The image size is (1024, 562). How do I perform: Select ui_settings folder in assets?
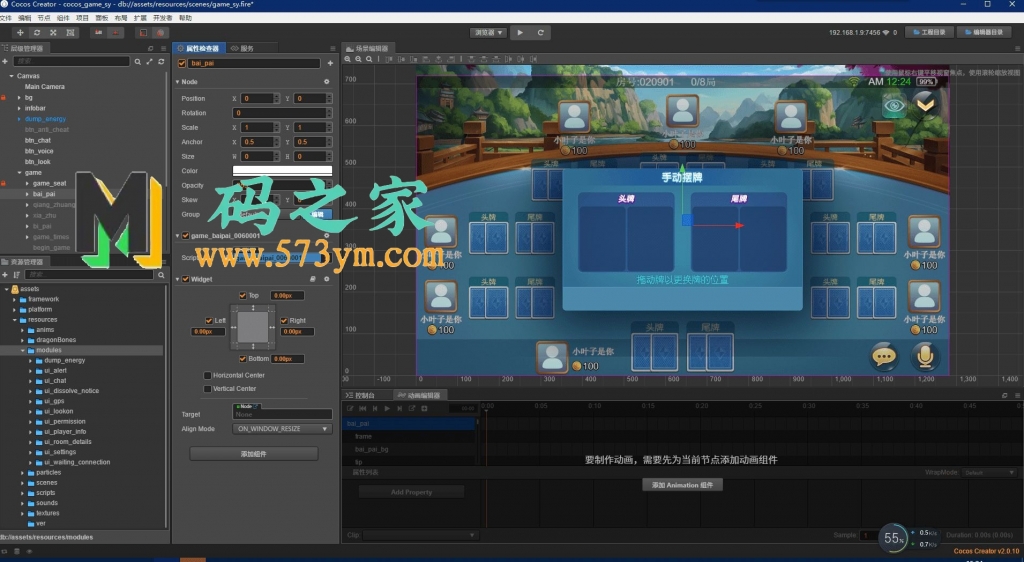[60, 452]
